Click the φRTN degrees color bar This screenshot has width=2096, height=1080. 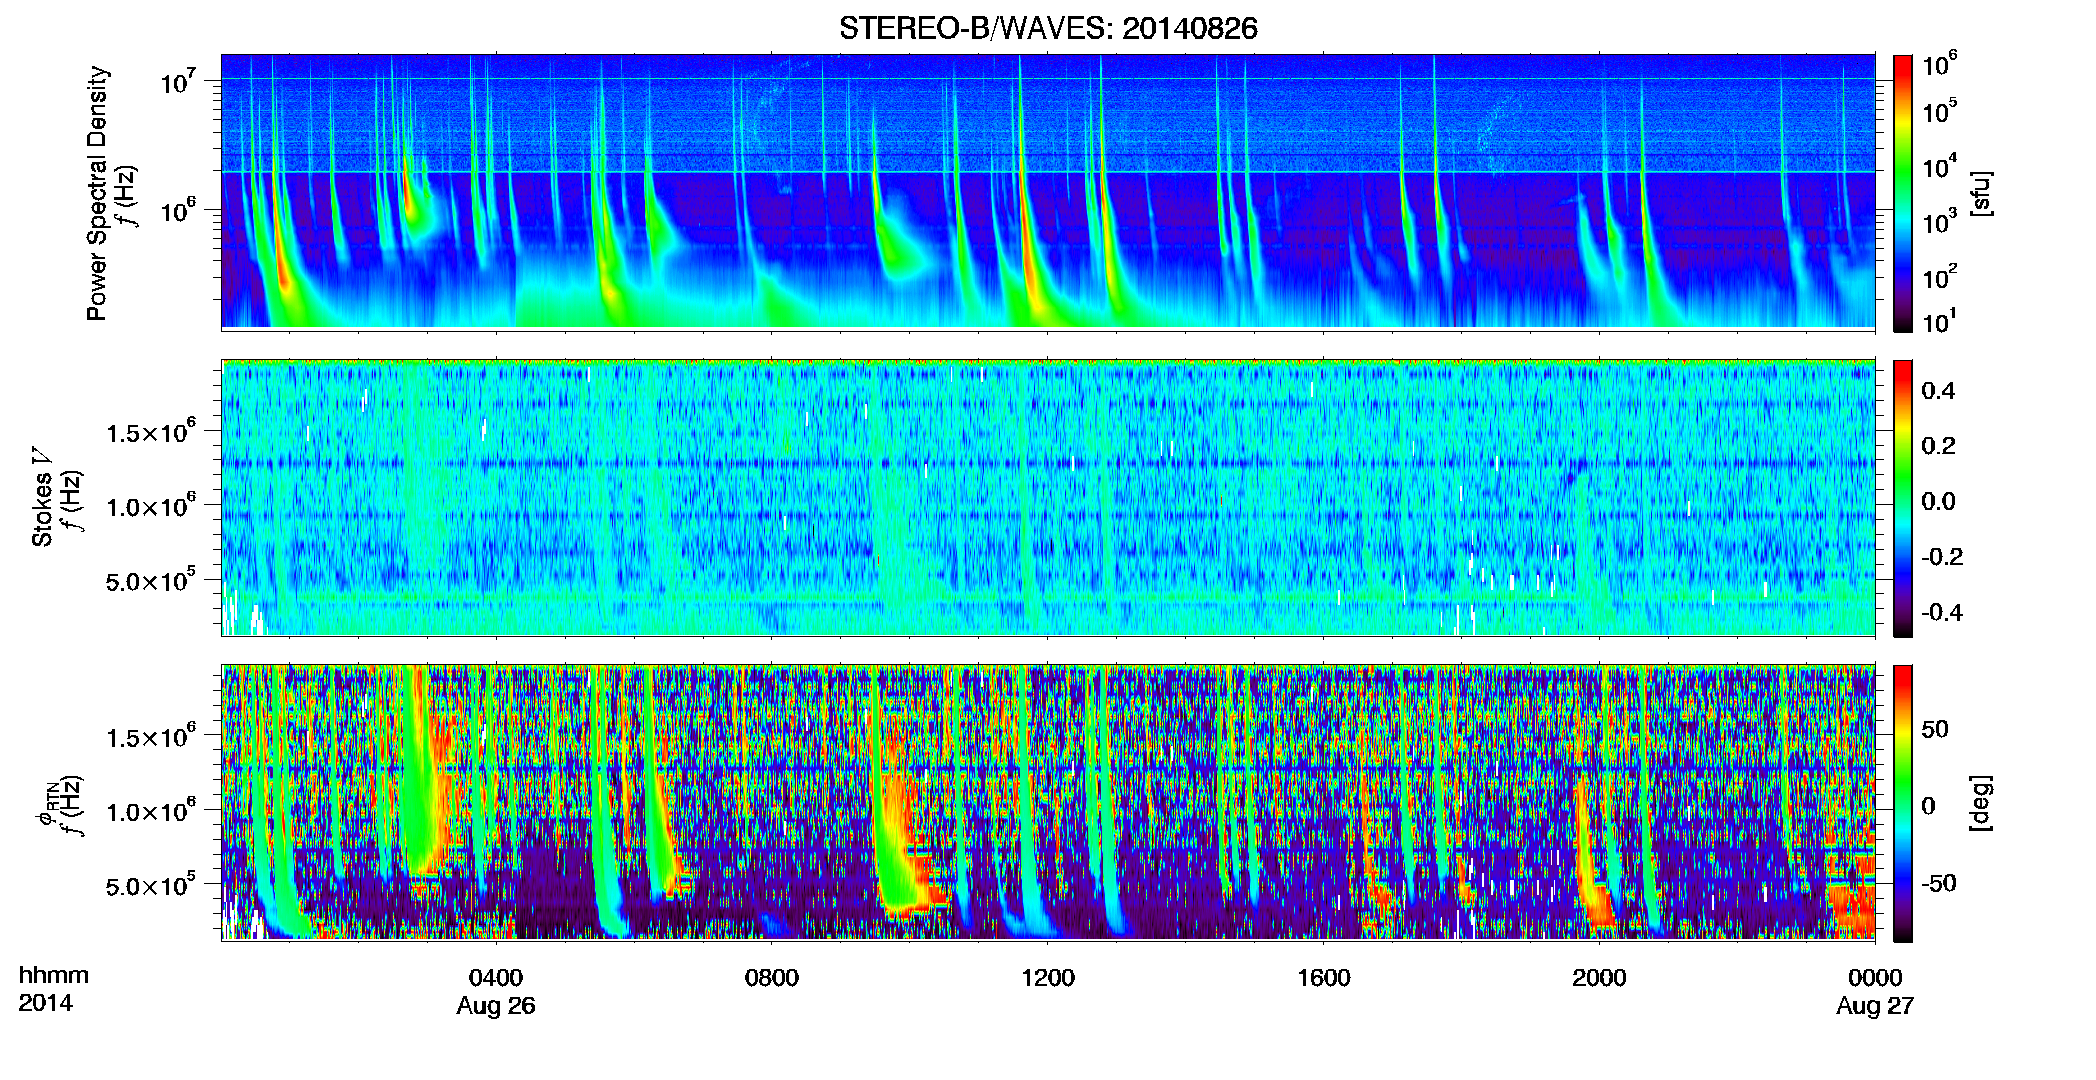1903,803
